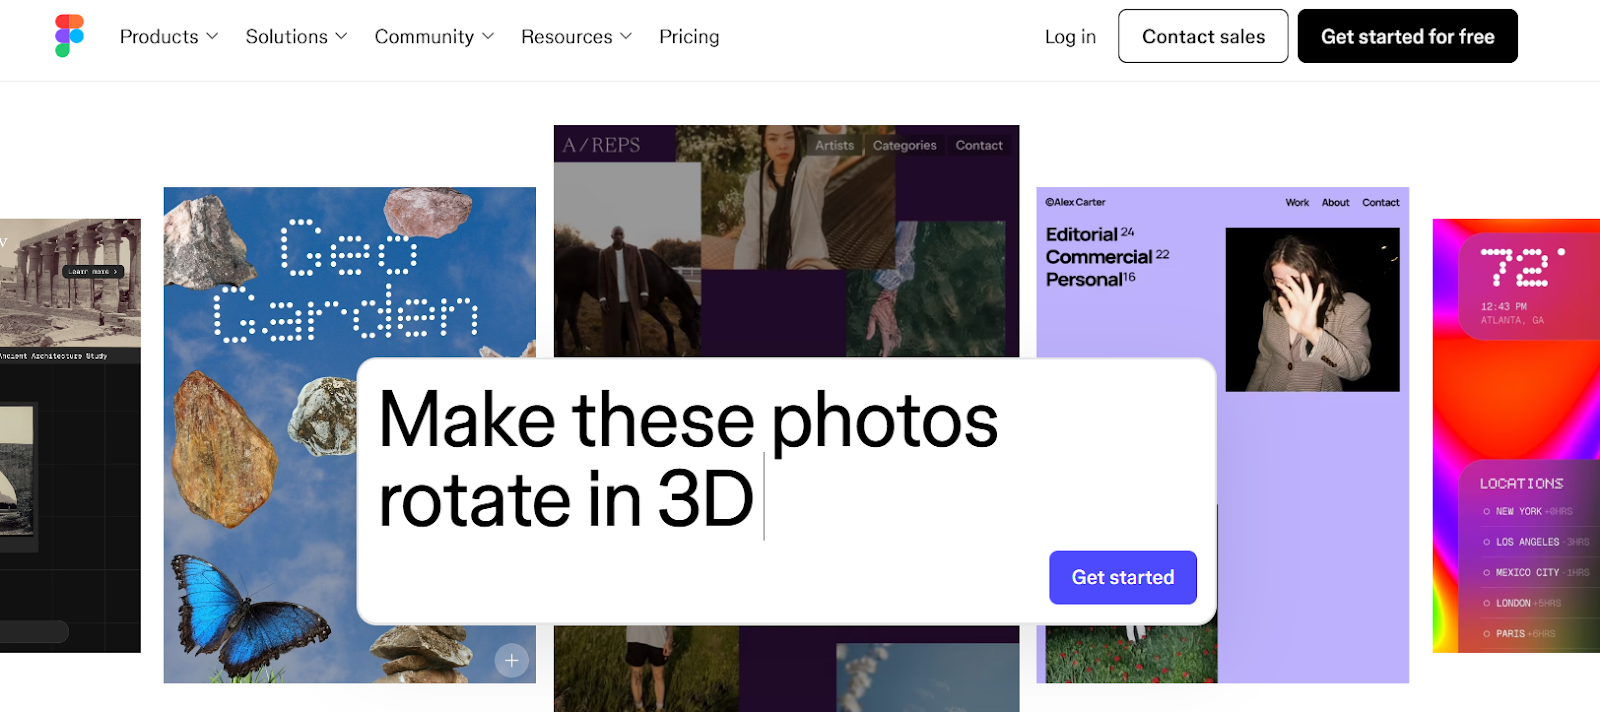Select the colorful weather locations thumbnail
Image resolution: width=1600 pixels, height=712 pixels.
tap(1515, 400)
